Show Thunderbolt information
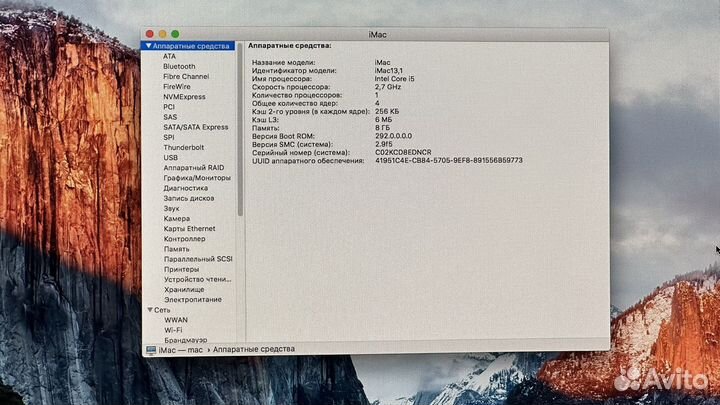The image size is (720, 405). pos(184,147)
